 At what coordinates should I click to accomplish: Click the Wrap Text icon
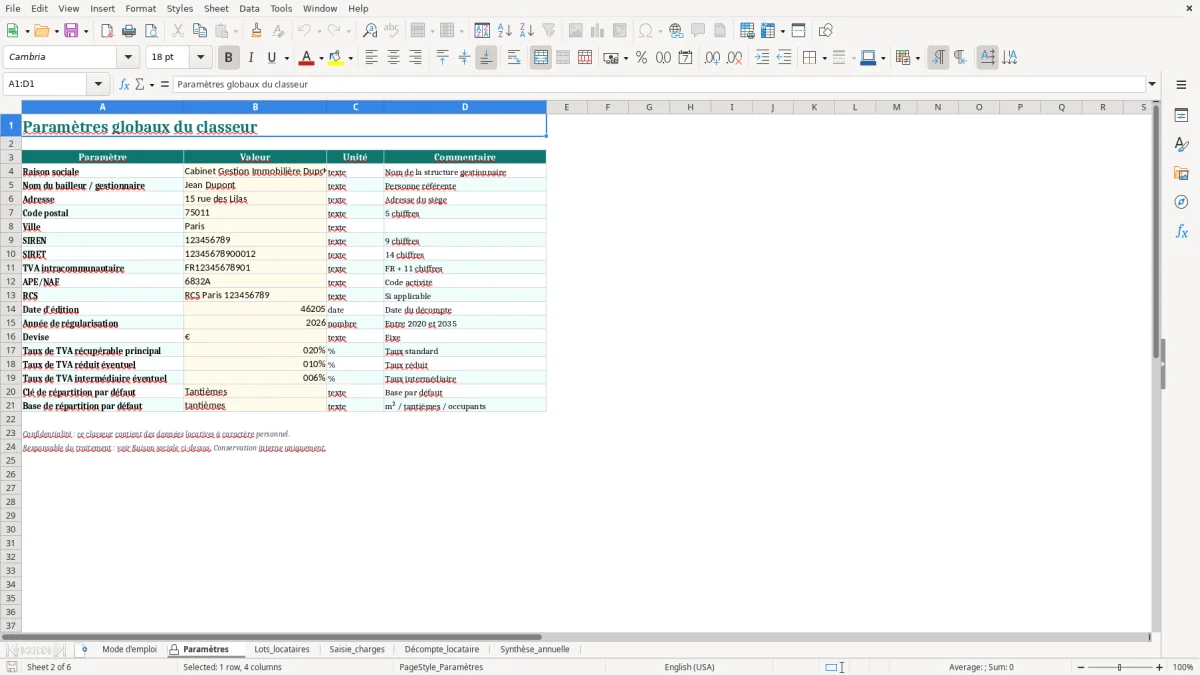[514, 58]
